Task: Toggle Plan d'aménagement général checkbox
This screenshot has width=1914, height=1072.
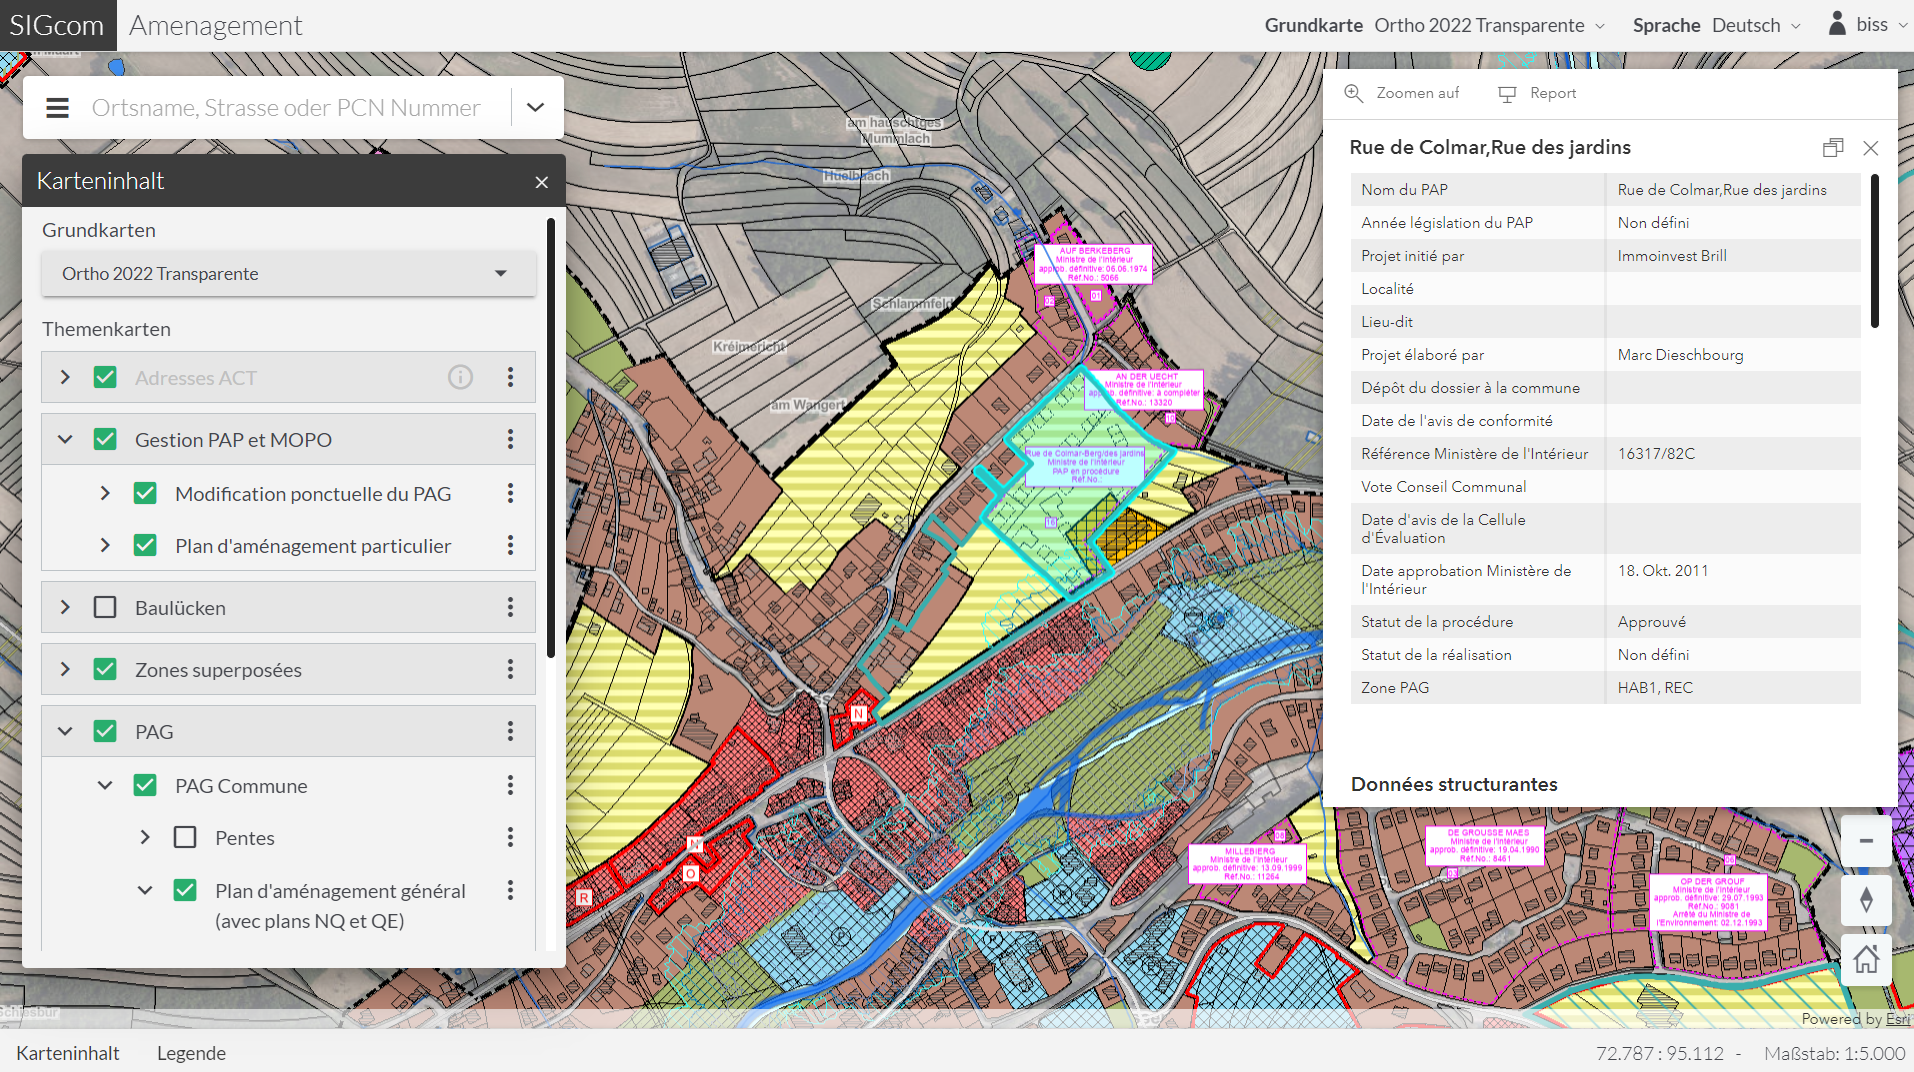Action: pos(185,890)
